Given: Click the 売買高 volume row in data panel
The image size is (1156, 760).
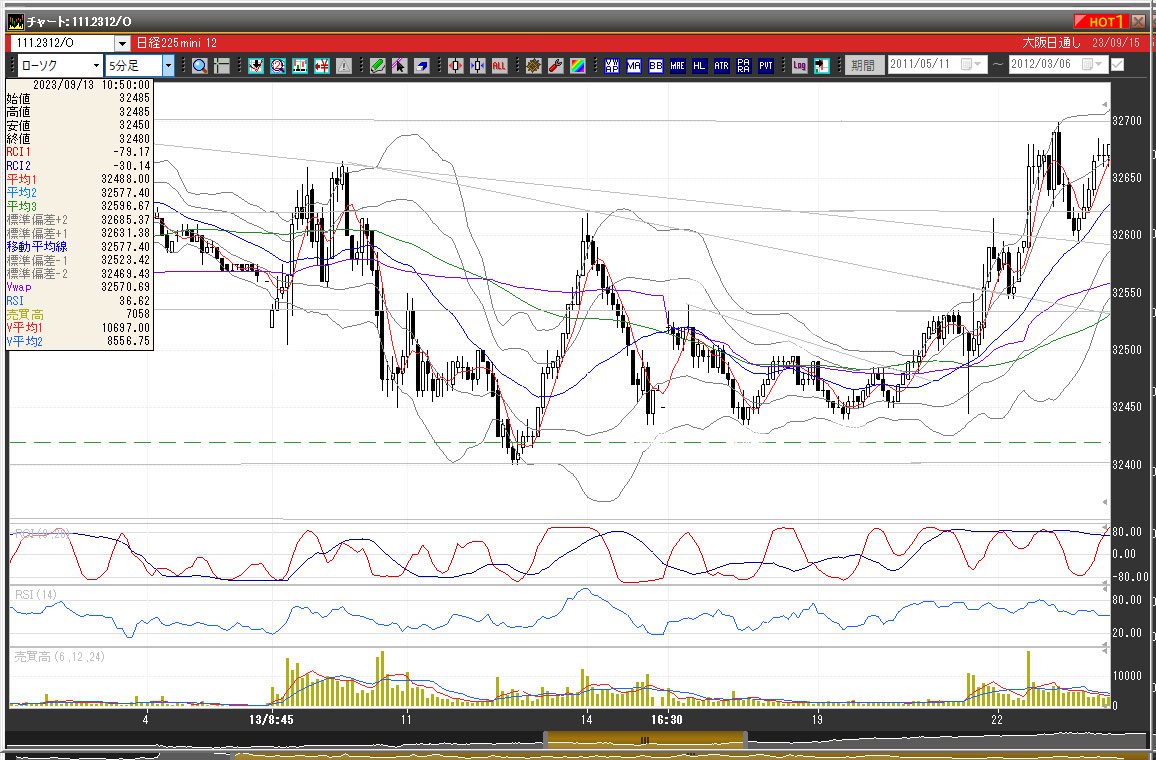Looking at the screenshot, I should (79, 314).
